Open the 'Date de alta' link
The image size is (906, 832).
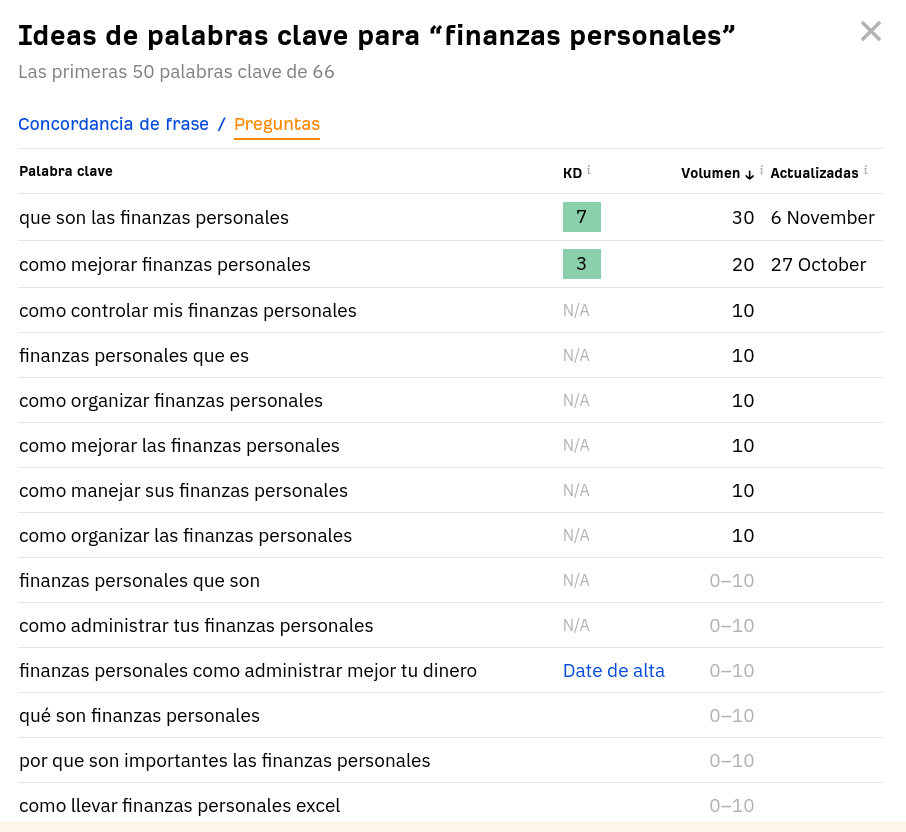pos(613,670)
